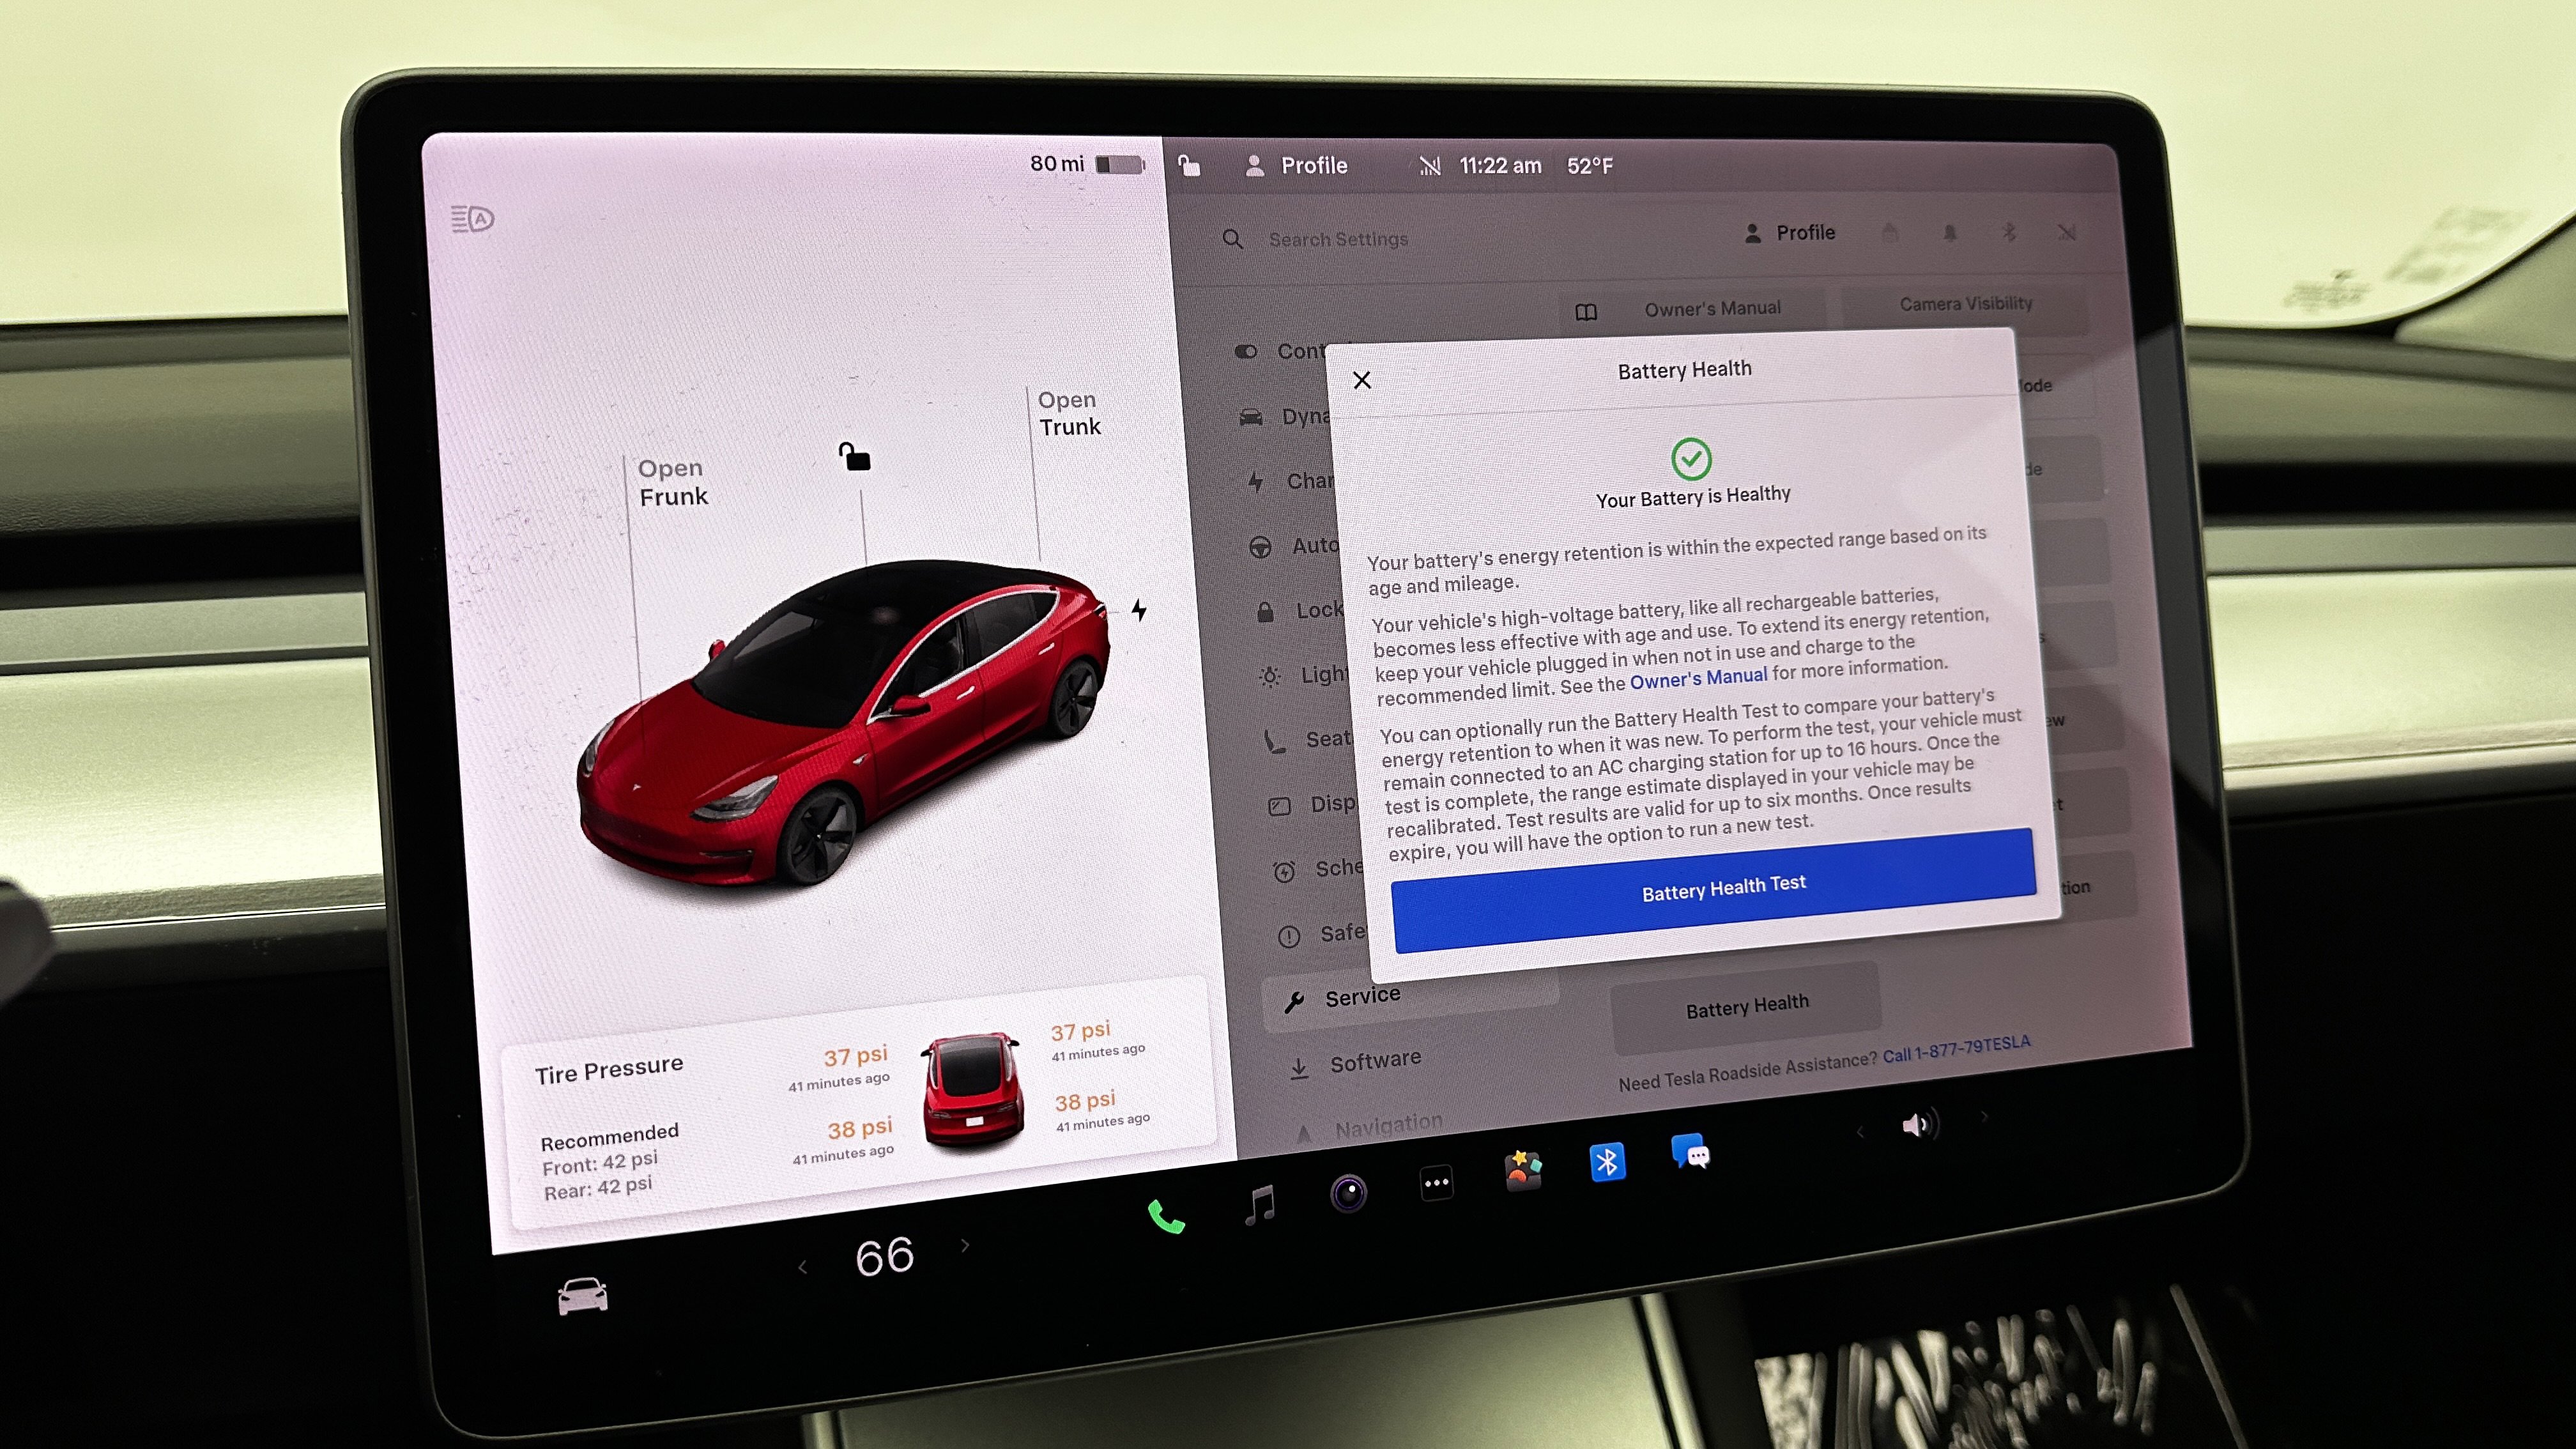Tap the lightning bolt to open charge port
The width and height of the screenshot is (2576, 1449).
pos(1140,611)
